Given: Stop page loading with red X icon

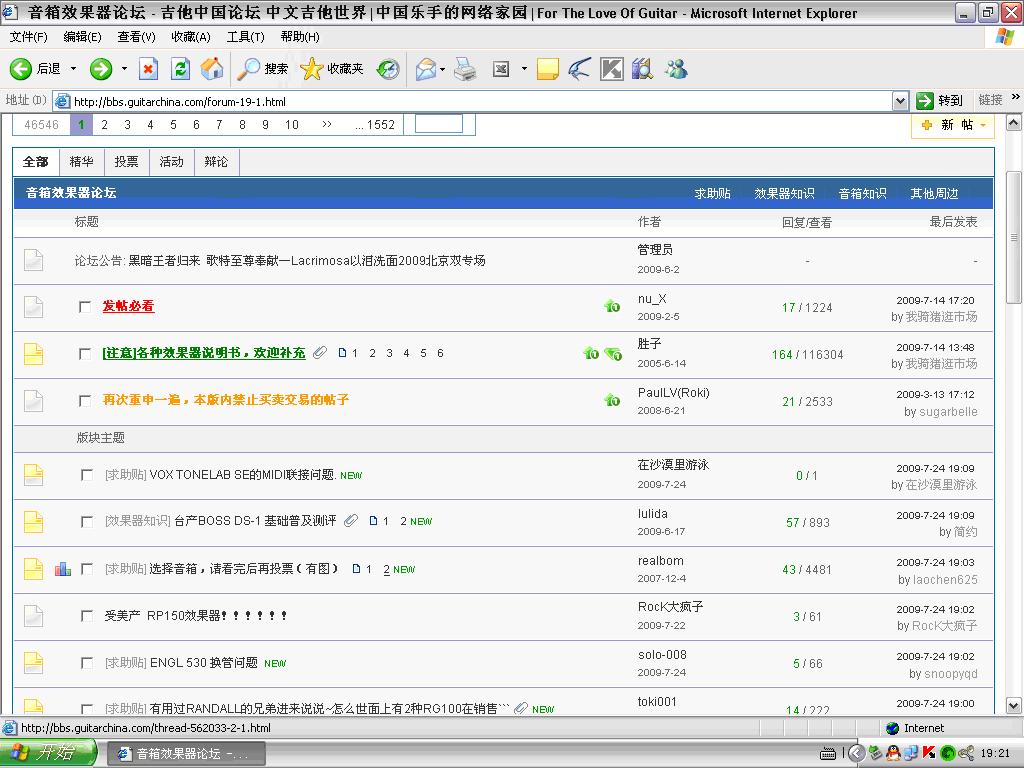Looking at the screenshot, I should point(148,69).
